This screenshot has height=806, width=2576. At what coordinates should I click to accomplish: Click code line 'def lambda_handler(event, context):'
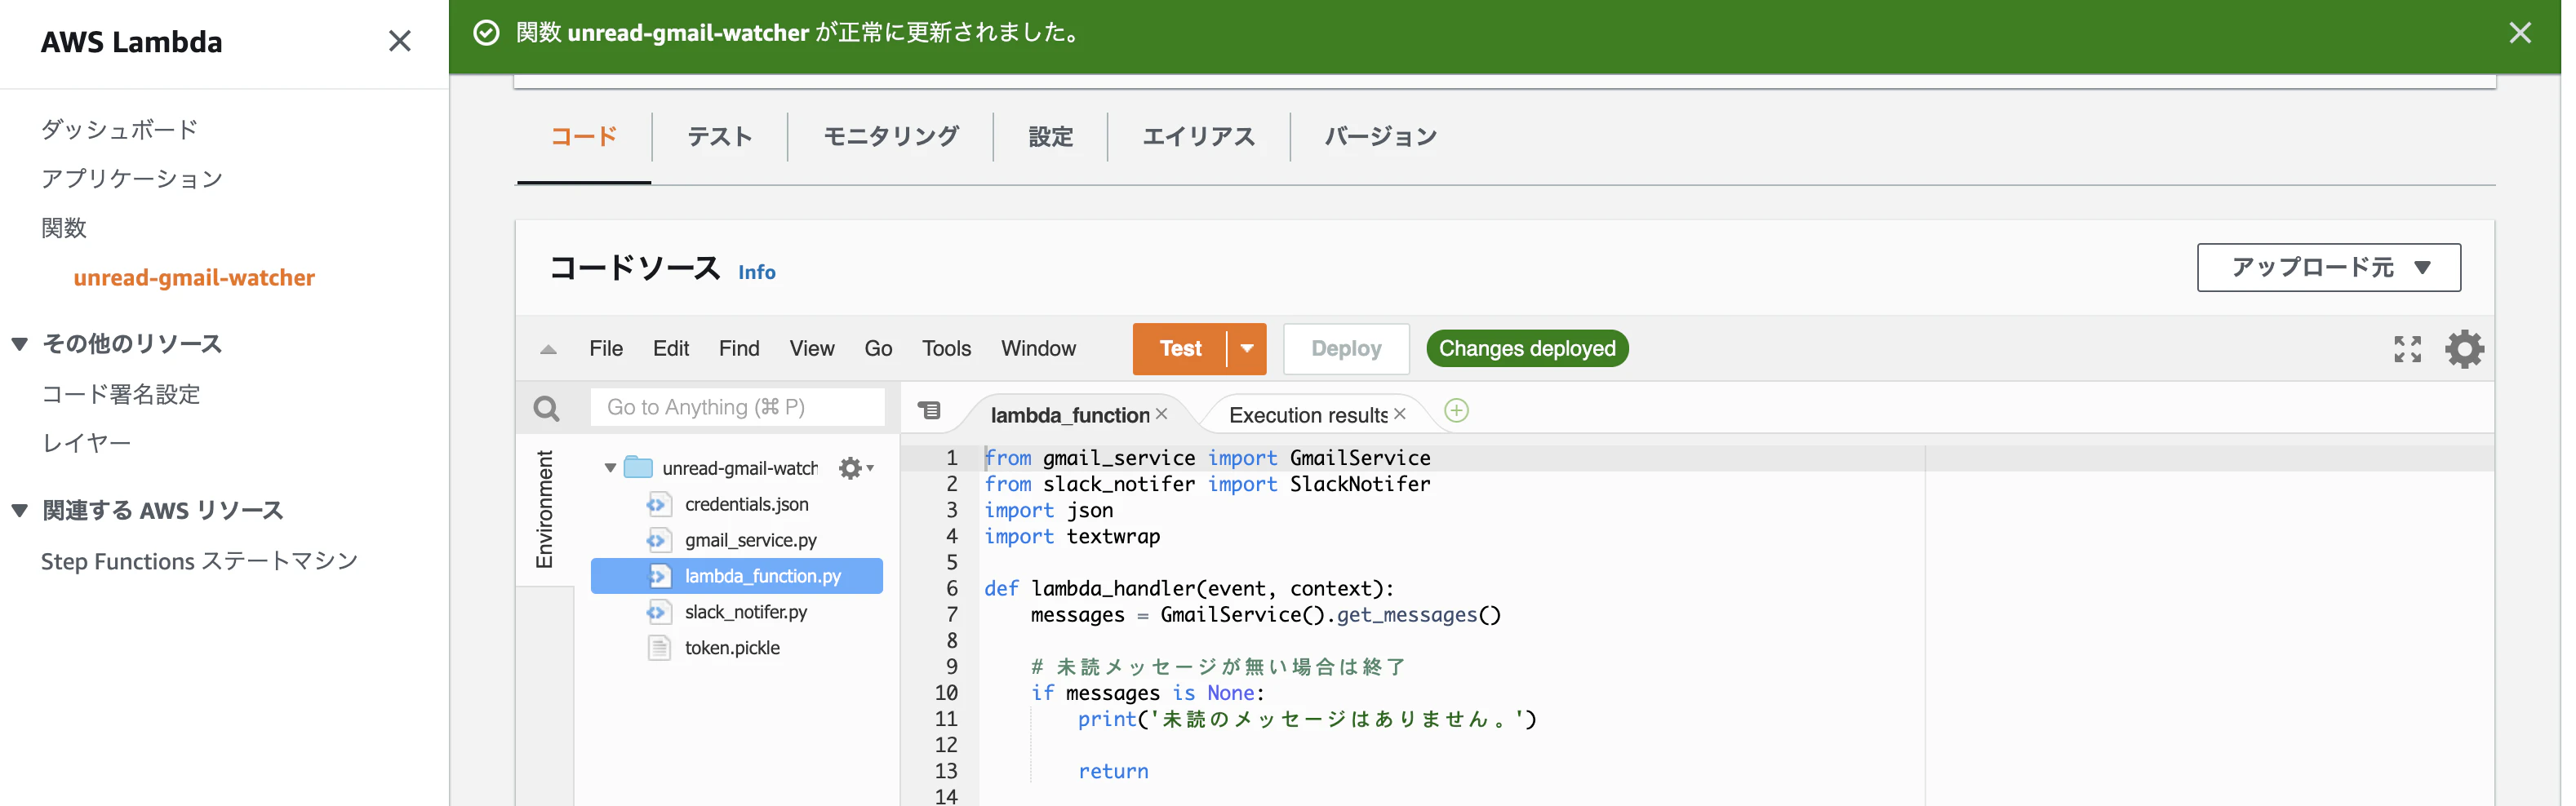pos(1189,589)
